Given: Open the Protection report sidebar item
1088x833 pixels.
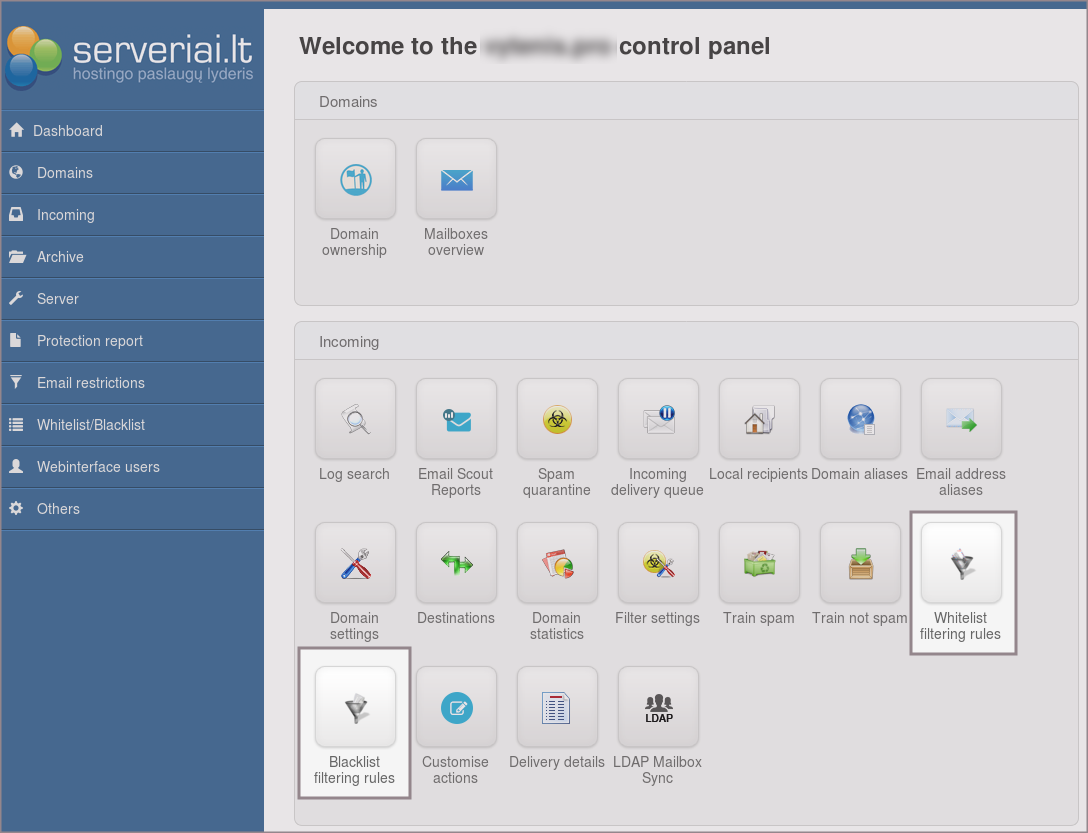Looking at the screenshot, I should click(x=90, y=341).
